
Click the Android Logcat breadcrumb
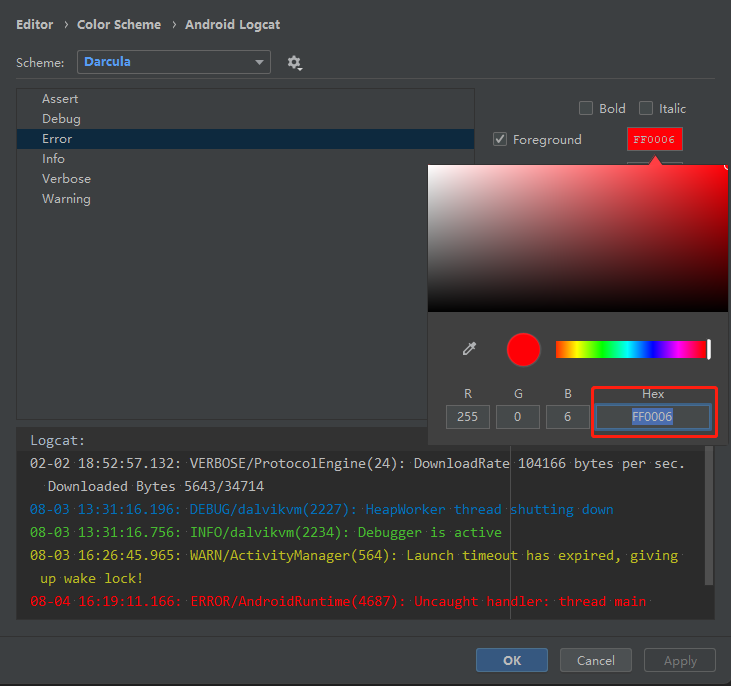pyautogui.click(x=233, y=25)
